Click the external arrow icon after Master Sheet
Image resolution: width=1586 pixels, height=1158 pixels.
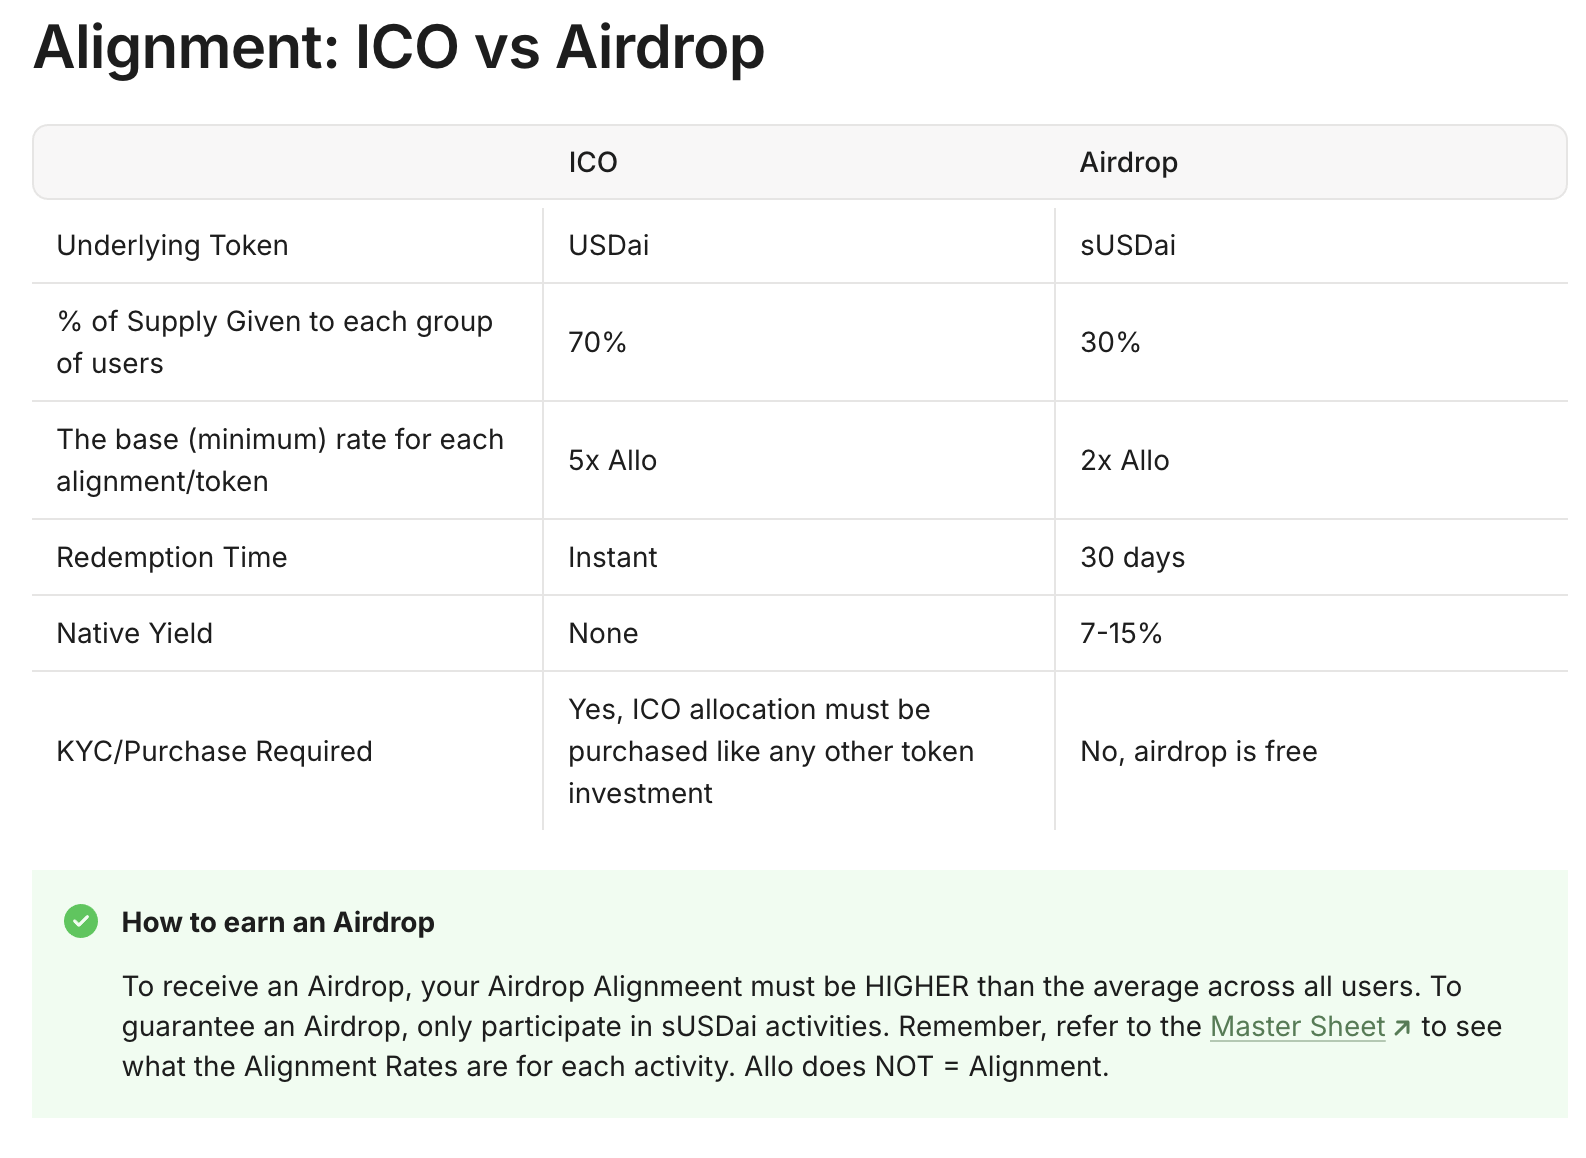1402,1028
